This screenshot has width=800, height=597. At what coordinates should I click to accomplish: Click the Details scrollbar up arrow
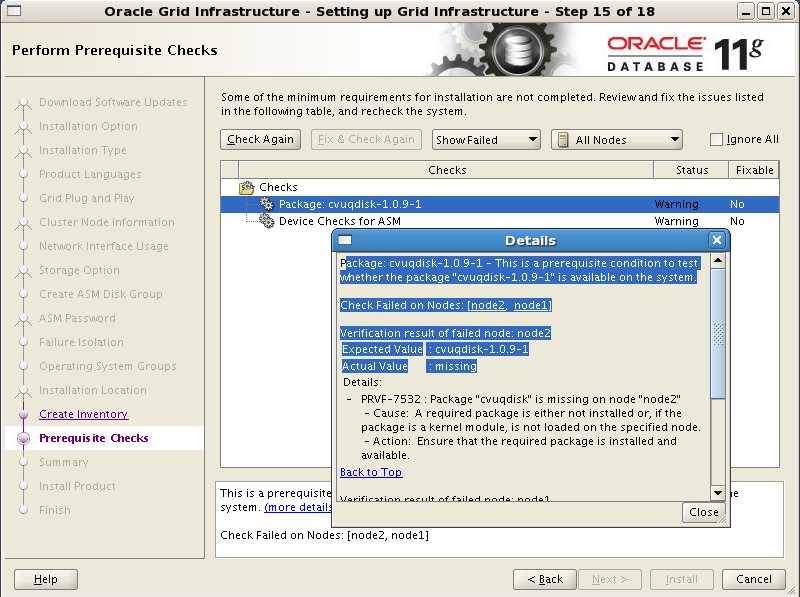click(718, 261)
